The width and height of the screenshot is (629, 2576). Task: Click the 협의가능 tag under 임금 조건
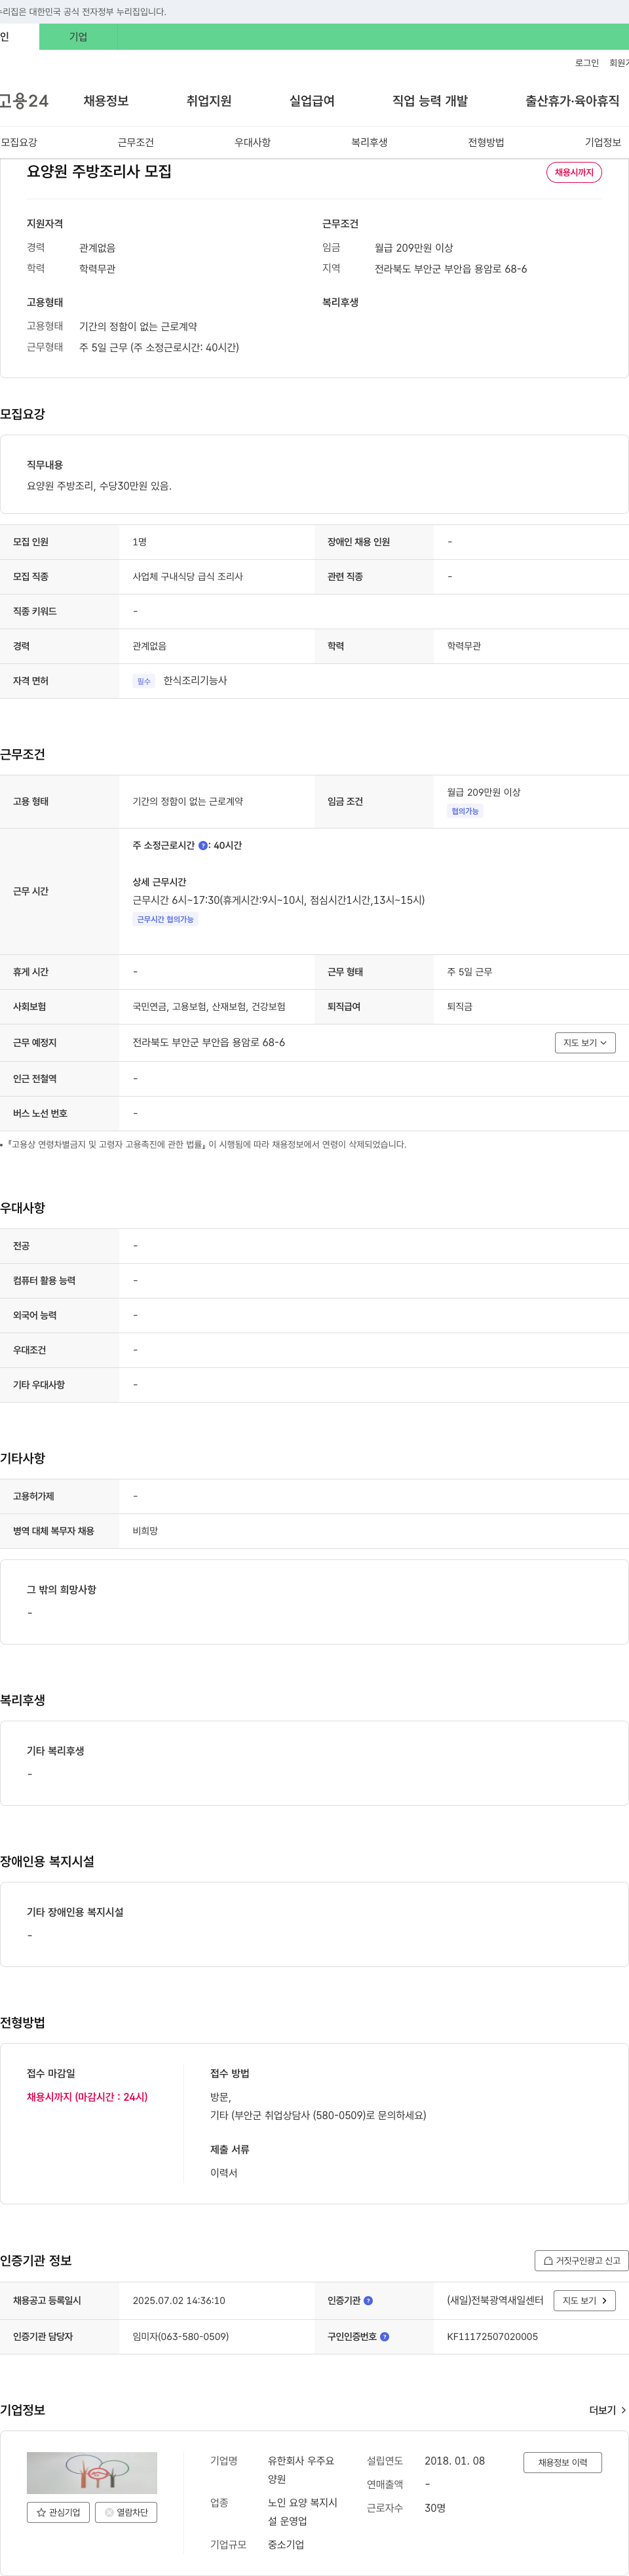coord(465,811)
